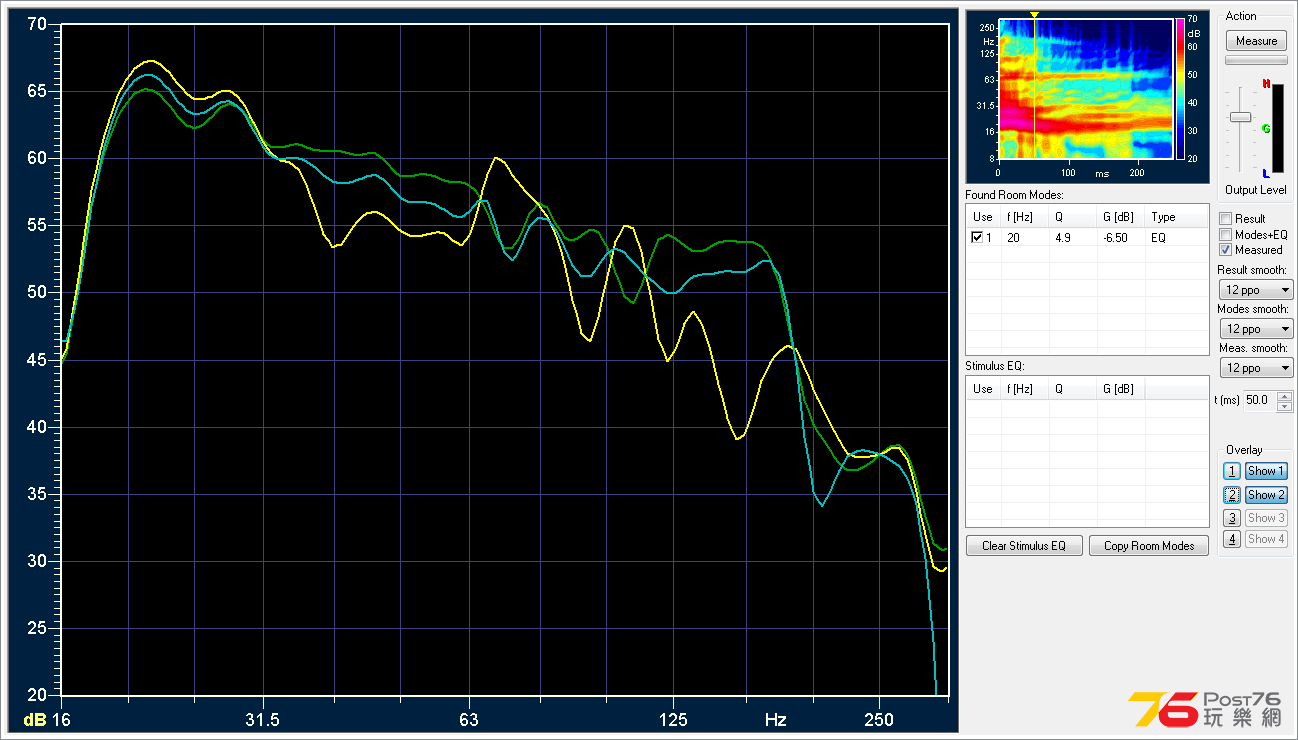Toggle Show 1 overlay
1298x740 pixels.
pyautogui.click(x=1266, y=471)
